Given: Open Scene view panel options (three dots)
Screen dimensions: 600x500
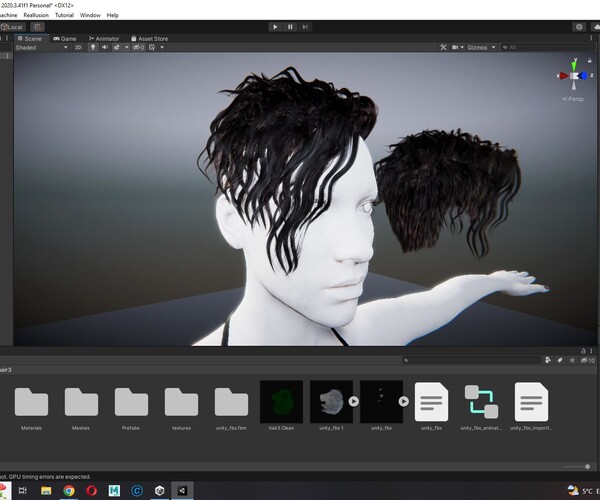Looking at the screenshot, I should pos(592,38).
